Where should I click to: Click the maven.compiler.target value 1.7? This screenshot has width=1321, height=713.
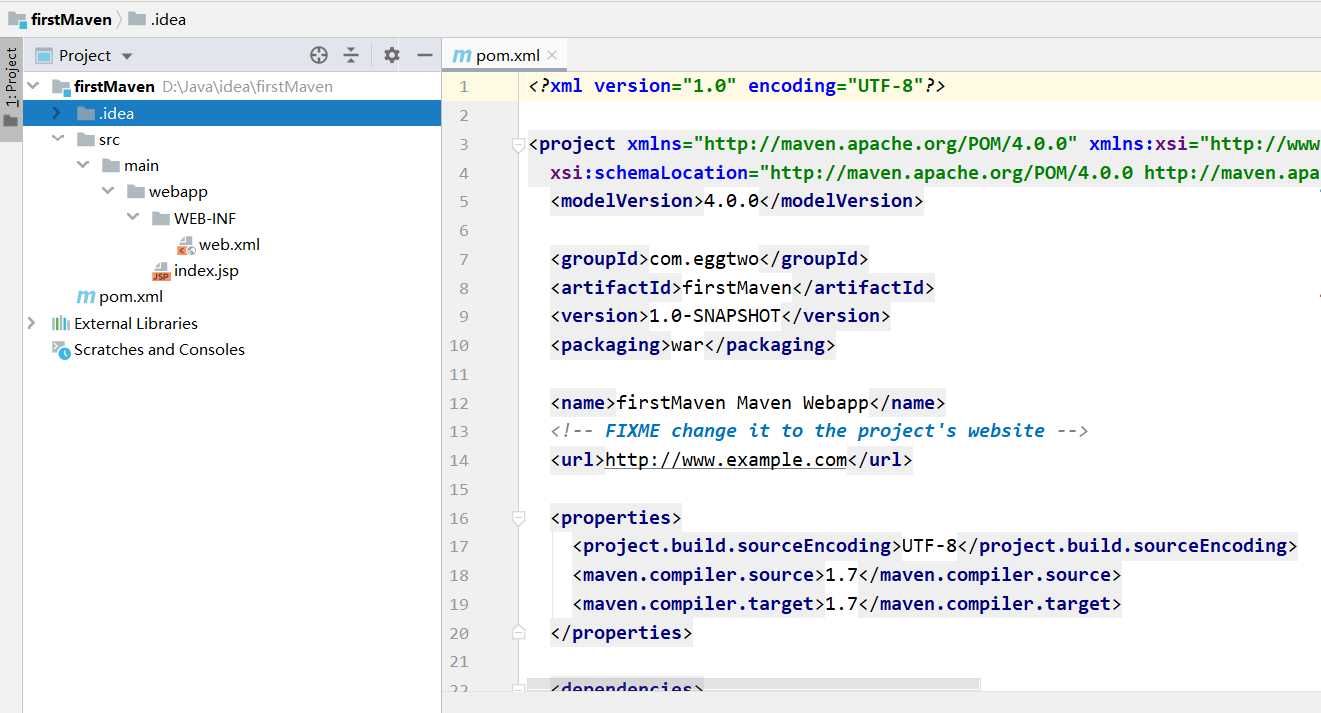pyautogui.click(x=841, y=604)
